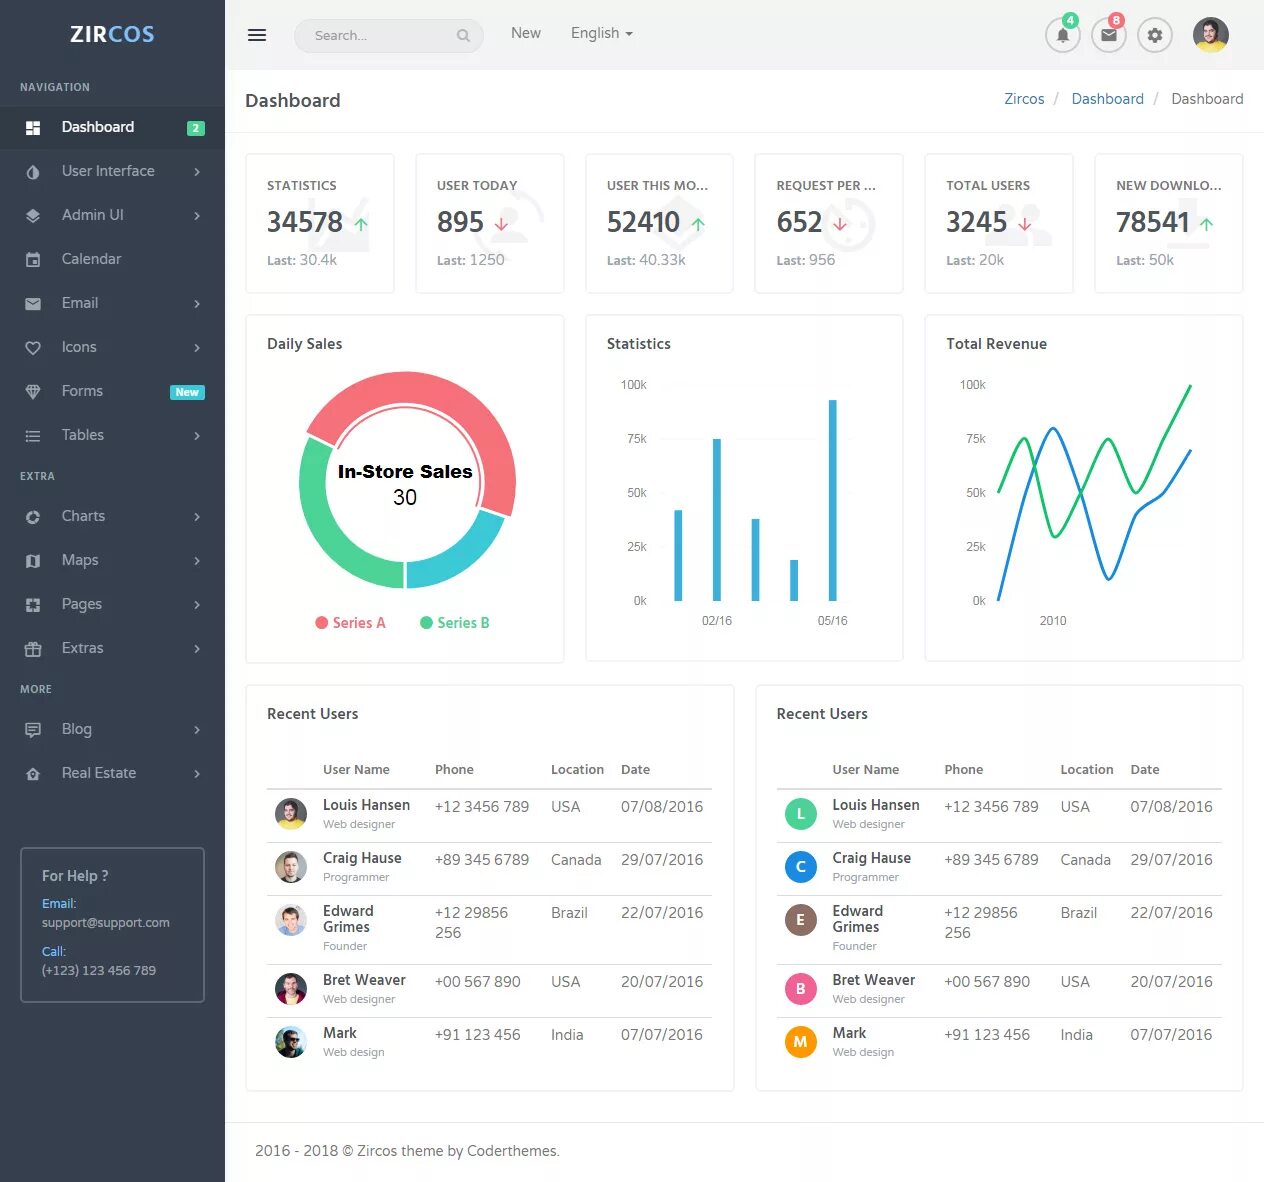The width and height of the screenshot is (1264, 1182).
Task: Open the Extras menu item
Action: tap(112, 648)
